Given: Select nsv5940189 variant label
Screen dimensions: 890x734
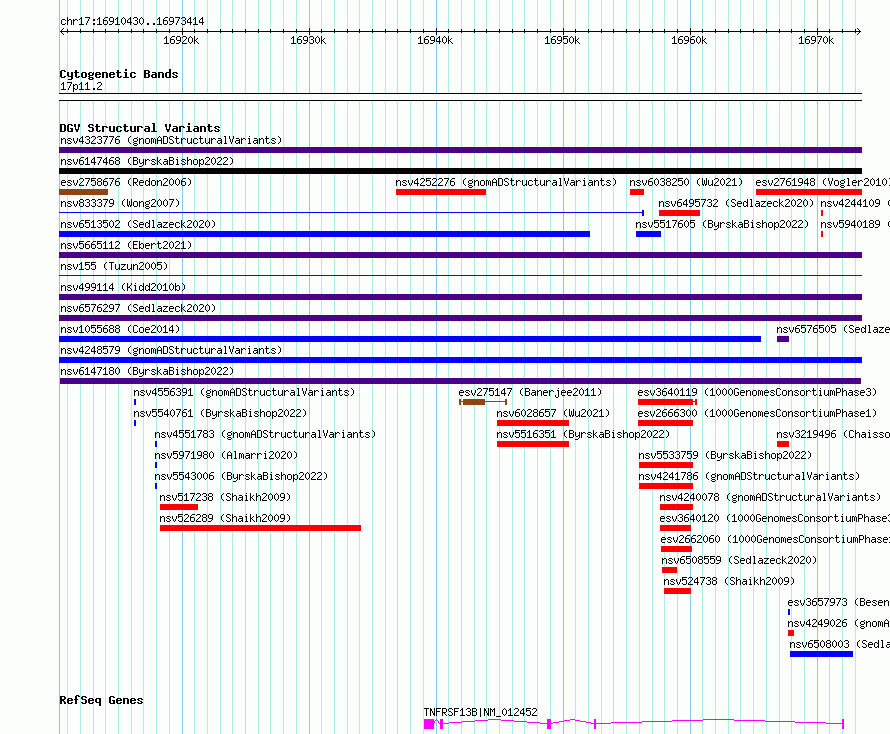Looking at the screenshot, I should point(855,224).
